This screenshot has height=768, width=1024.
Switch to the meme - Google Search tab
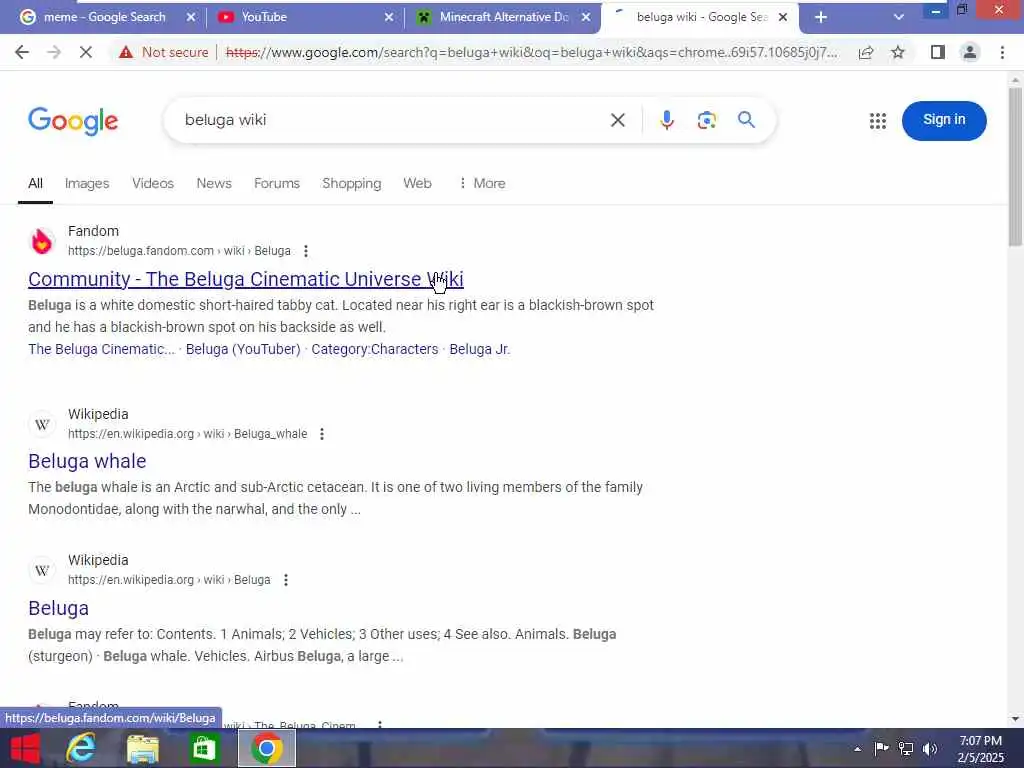(x=104, y=18)
